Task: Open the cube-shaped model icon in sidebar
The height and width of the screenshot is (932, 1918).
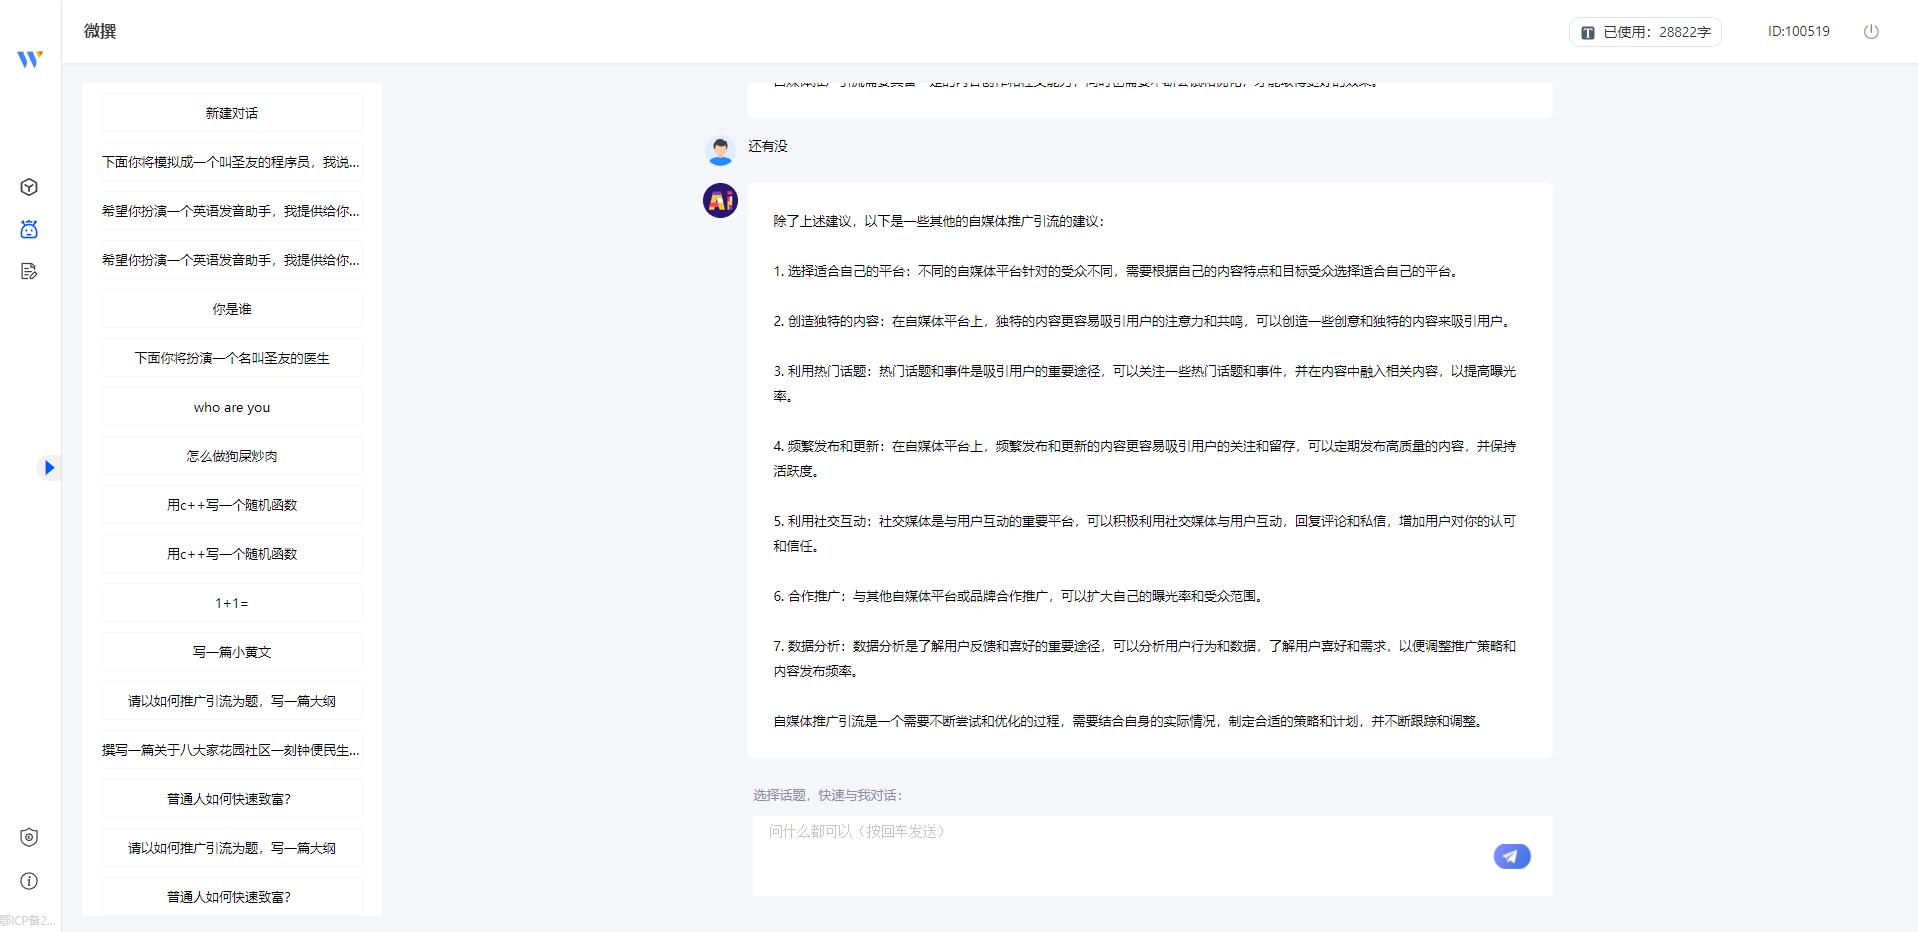Action: (x=29, y=186)
